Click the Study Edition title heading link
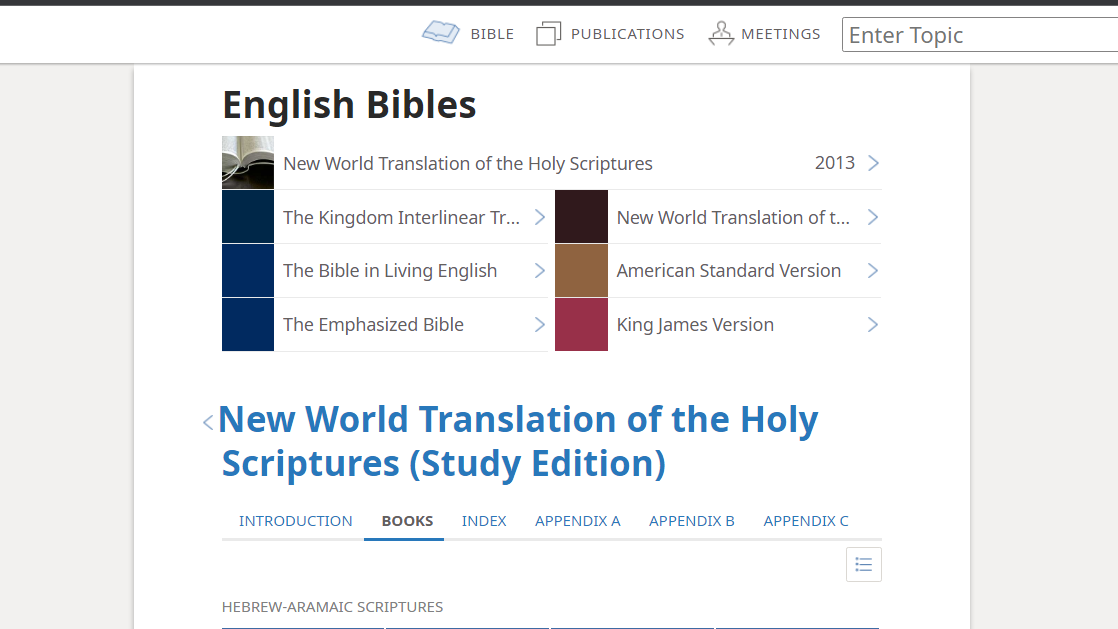 pos(519,441)
